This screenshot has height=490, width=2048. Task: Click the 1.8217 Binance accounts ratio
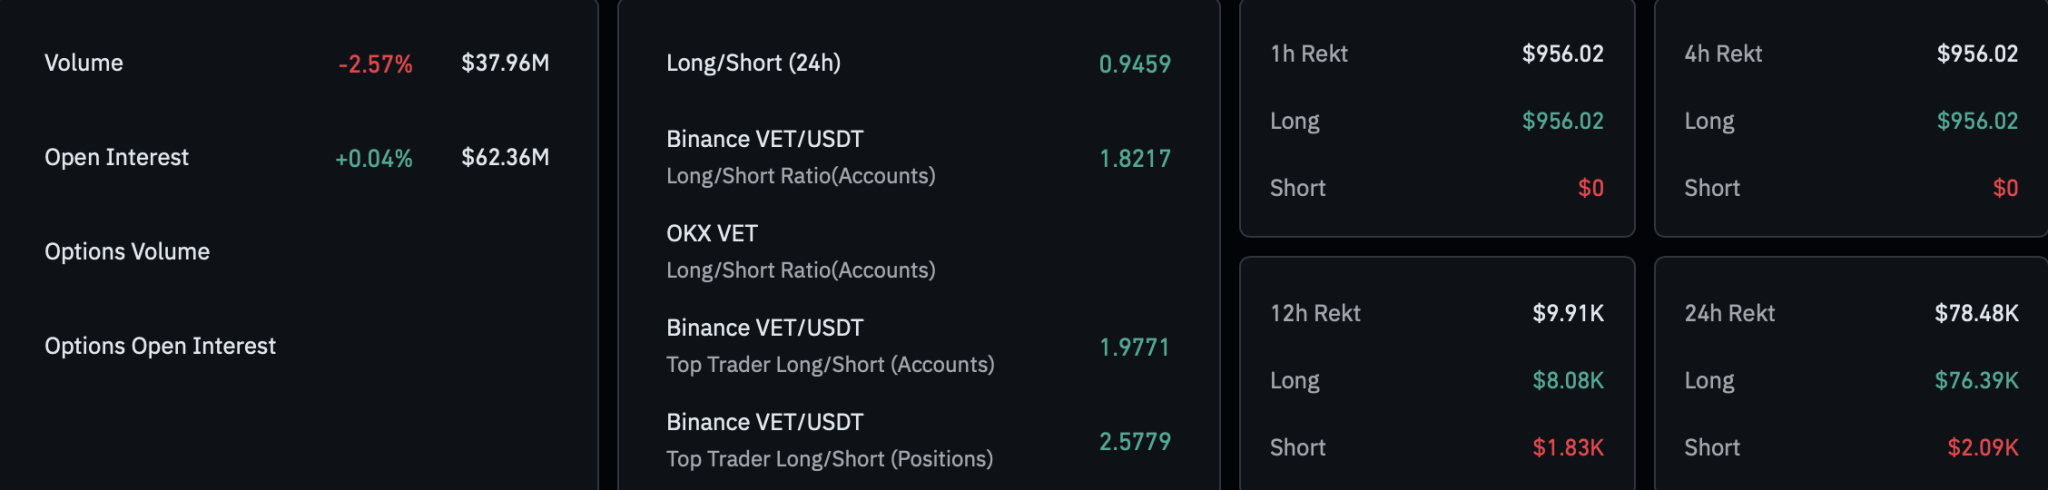(1134, 158)
